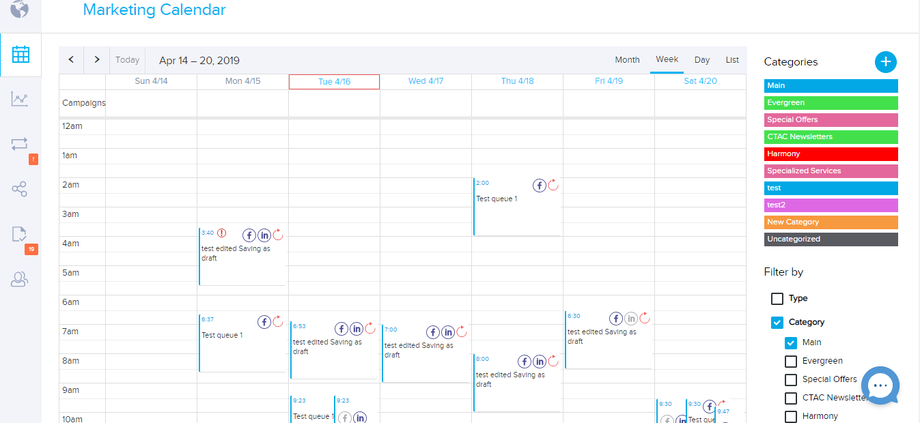Open Monday 6:37 Test queue 1 event

point(243,343)
